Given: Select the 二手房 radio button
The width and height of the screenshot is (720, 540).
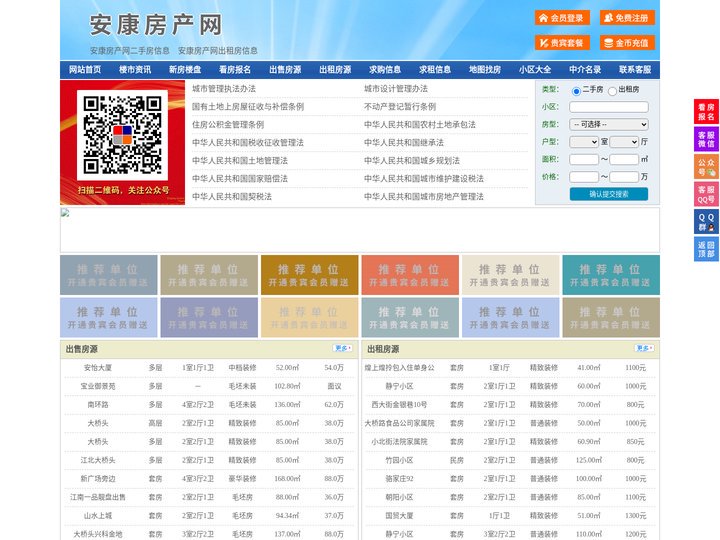Looking at the screenshot, I should pyautogui.click(x=576, y=90).
